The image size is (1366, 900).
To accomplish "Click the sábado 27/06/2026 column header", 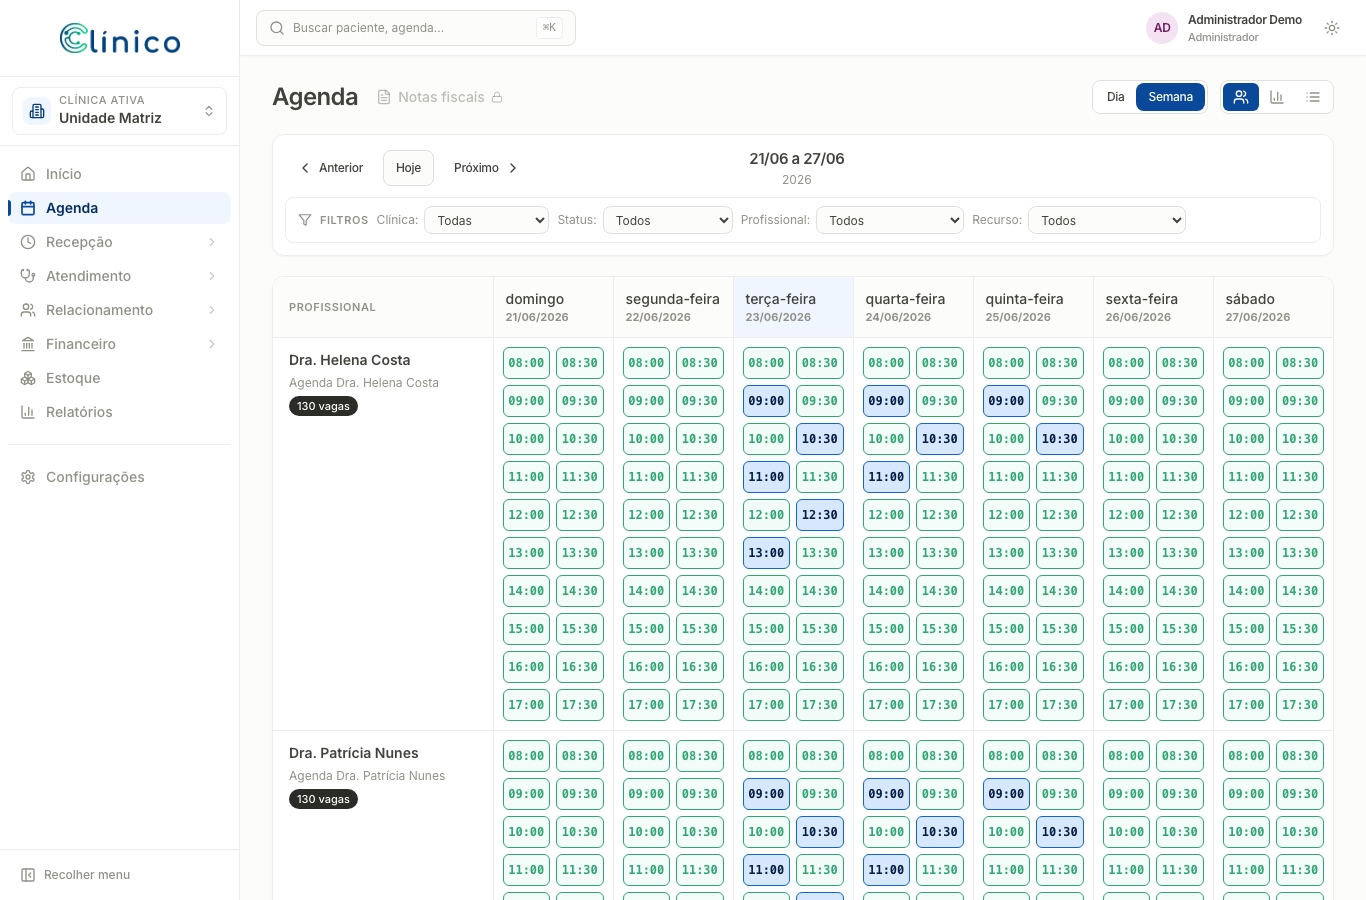I will [1273, 307].
